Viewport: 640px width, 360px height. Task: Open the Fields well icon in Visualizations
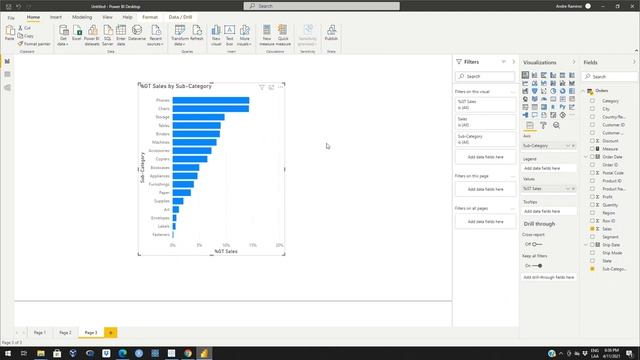click(x=529, y=126)
